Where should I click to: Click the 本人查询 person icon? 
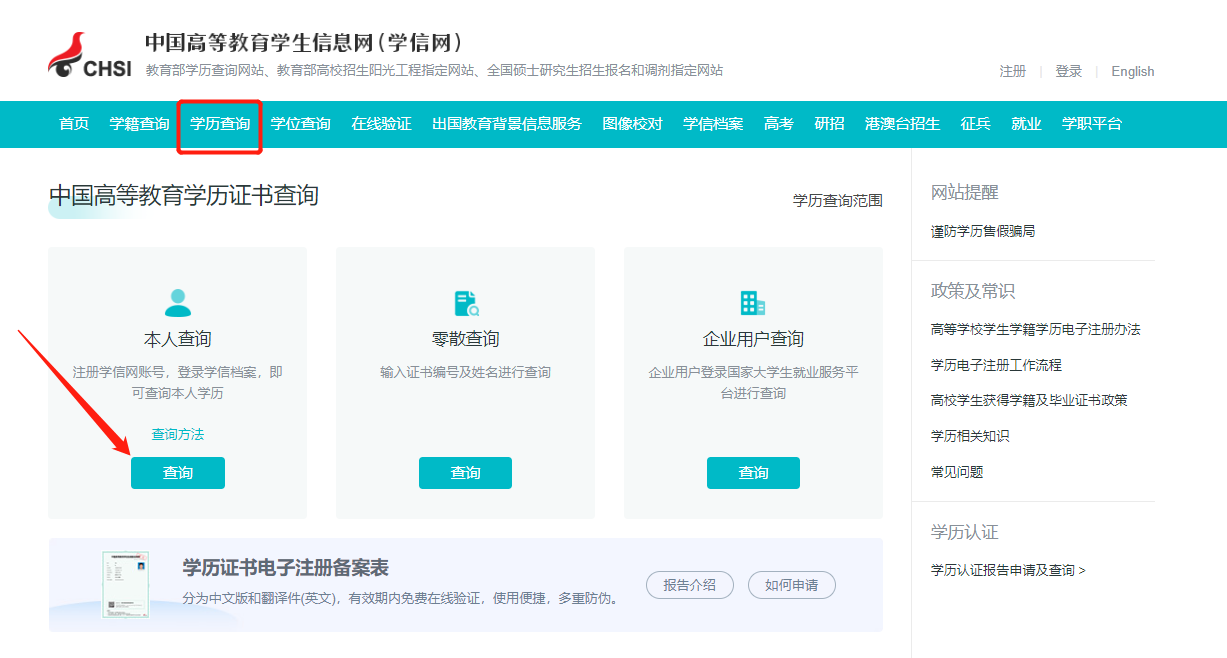coord(177,303)
